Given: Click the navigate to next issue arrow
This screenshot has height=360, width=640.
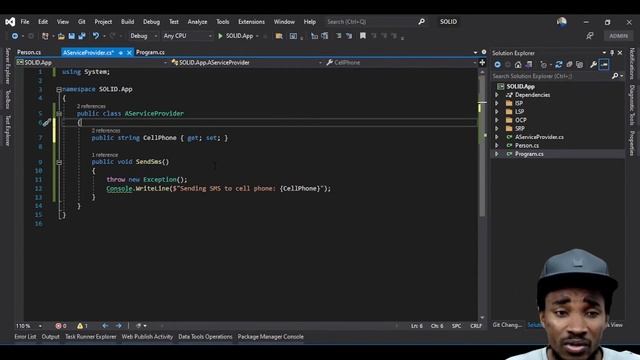Looking at the screenshot, I should [118, 326].
